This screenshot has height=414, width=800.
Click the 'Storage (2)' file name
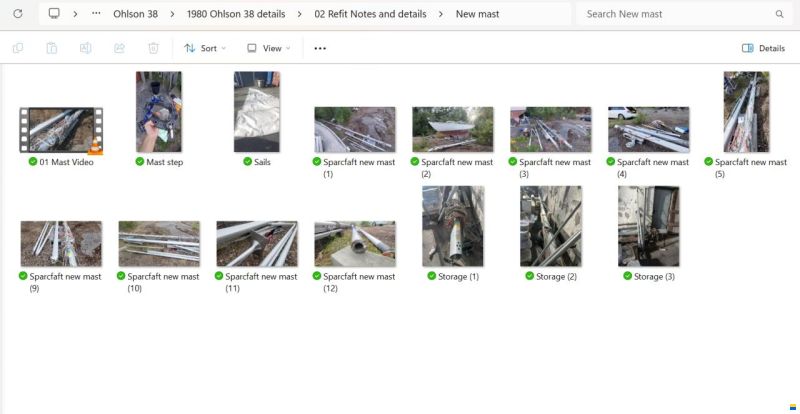click(556, 277)
